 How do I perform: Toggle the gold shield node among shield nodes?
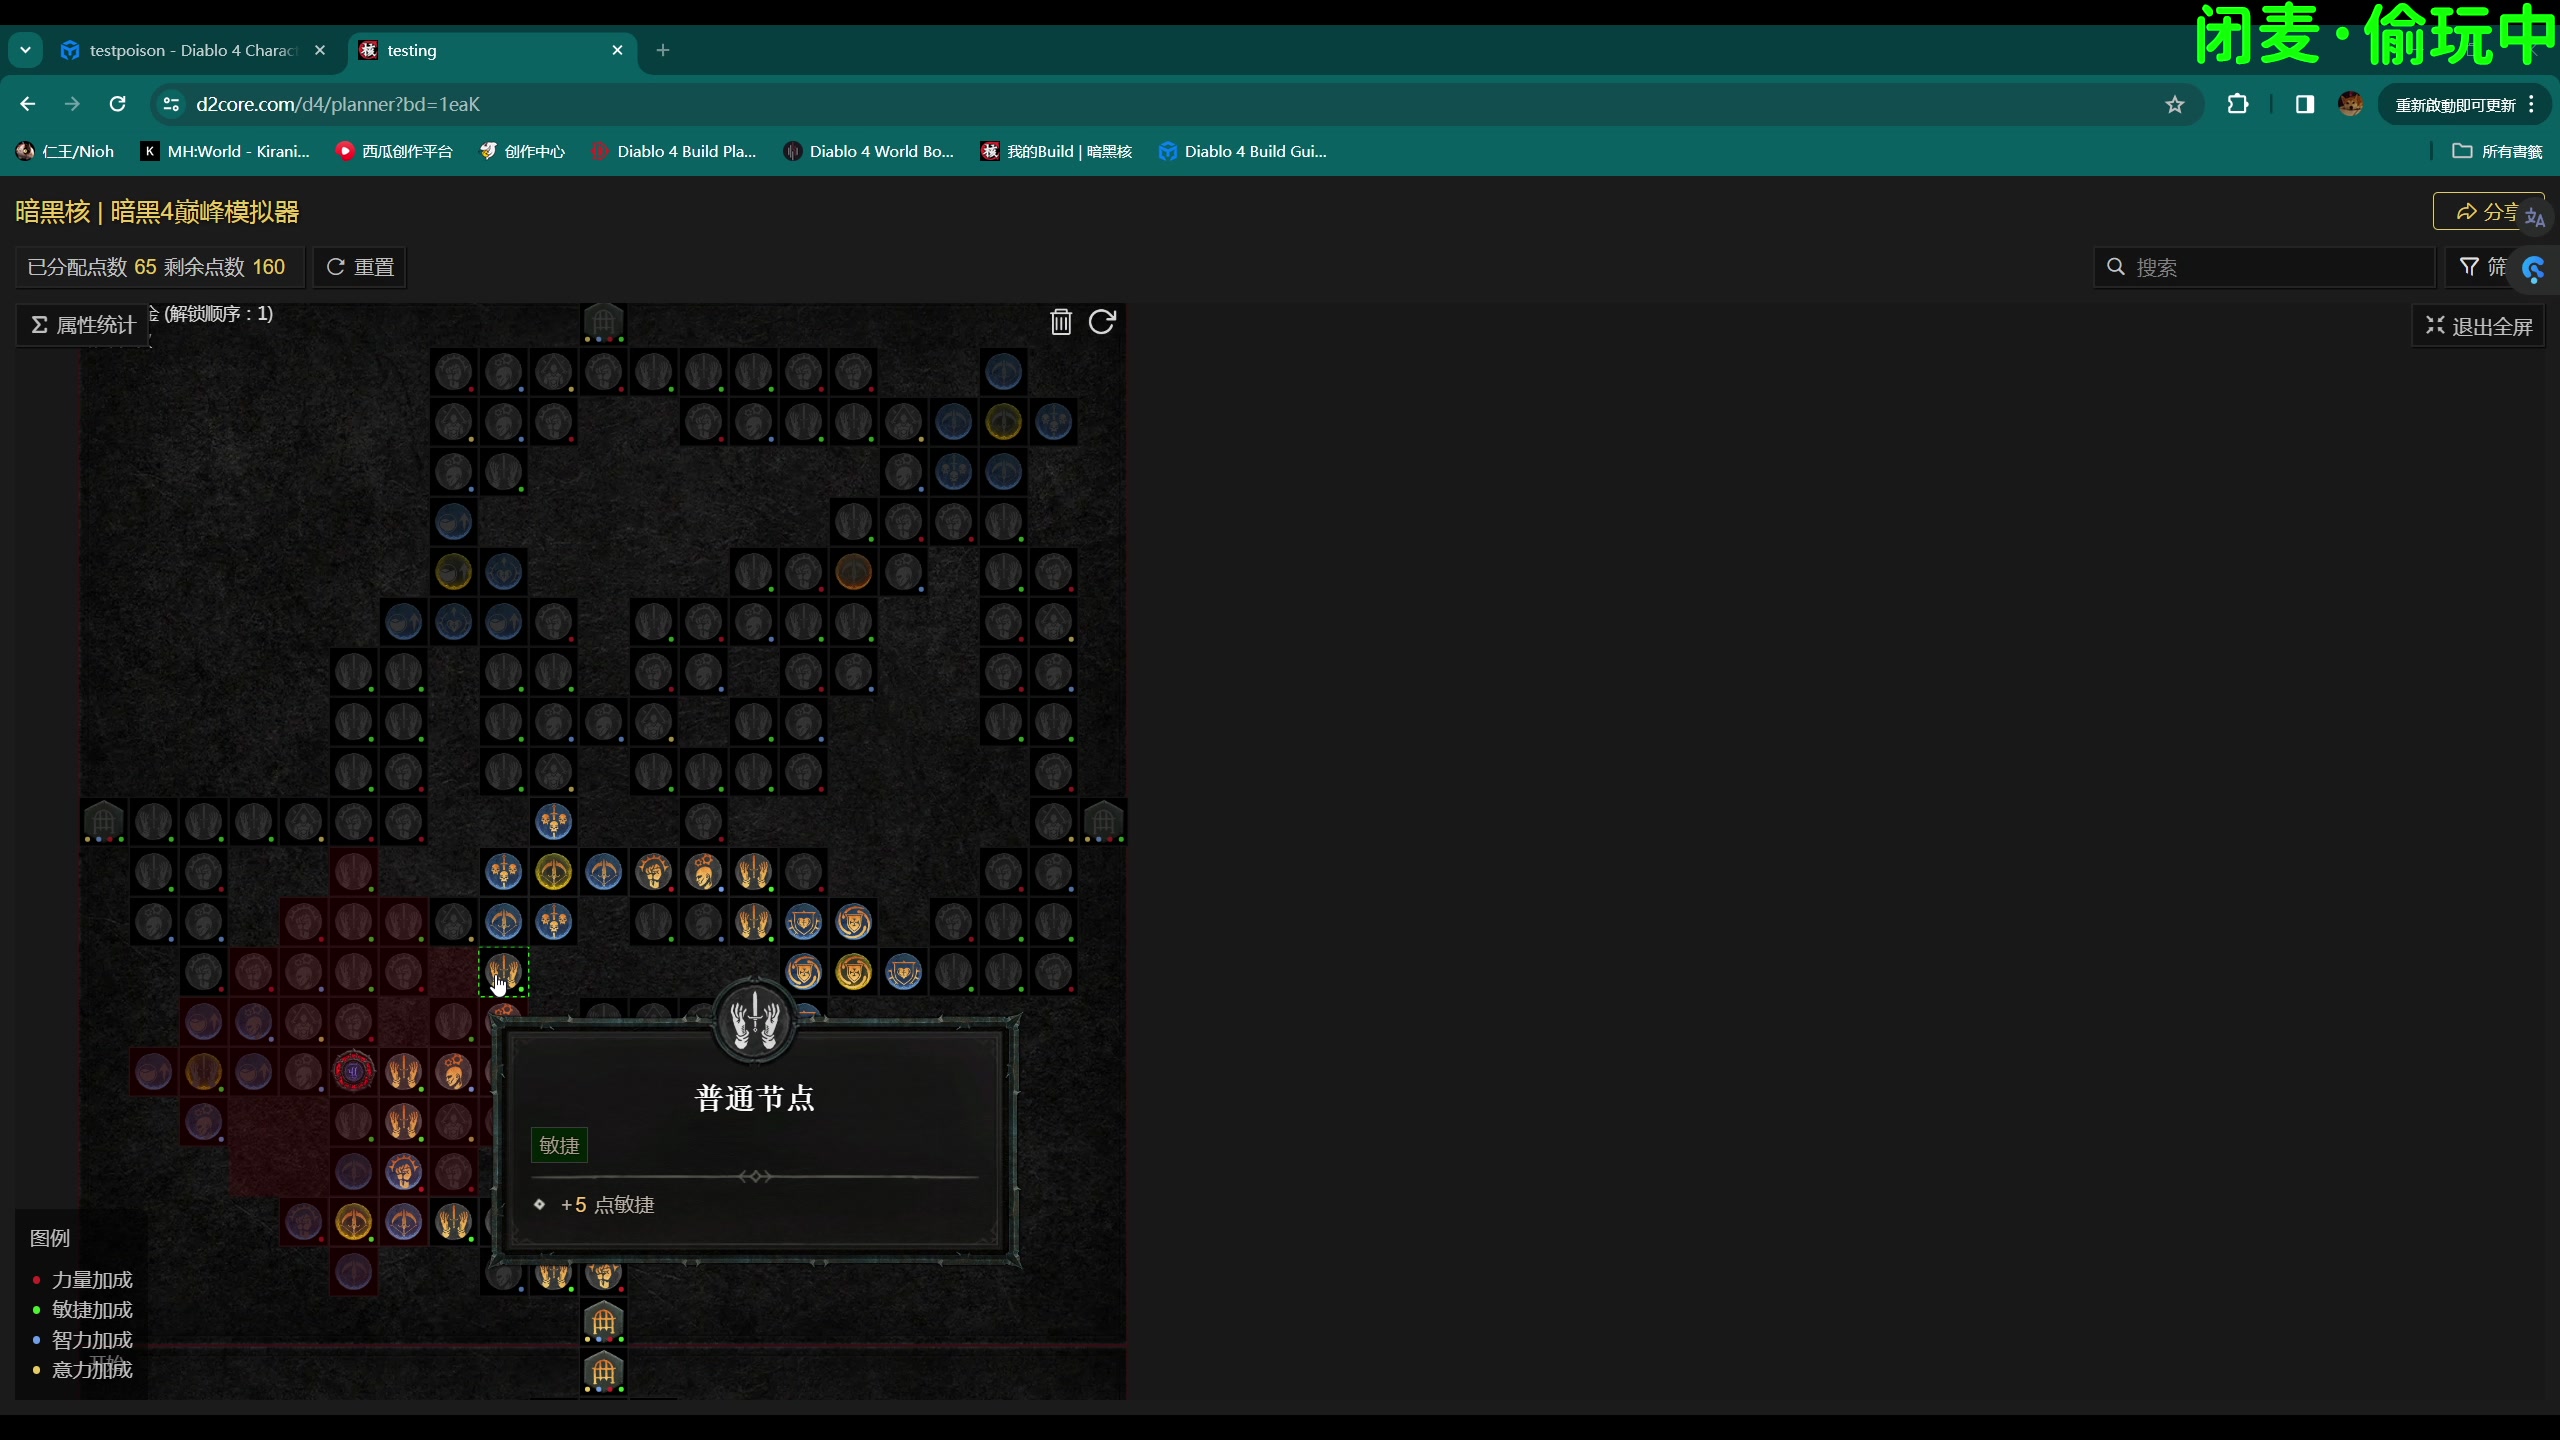pyautogui.click(x=853, y=972)
